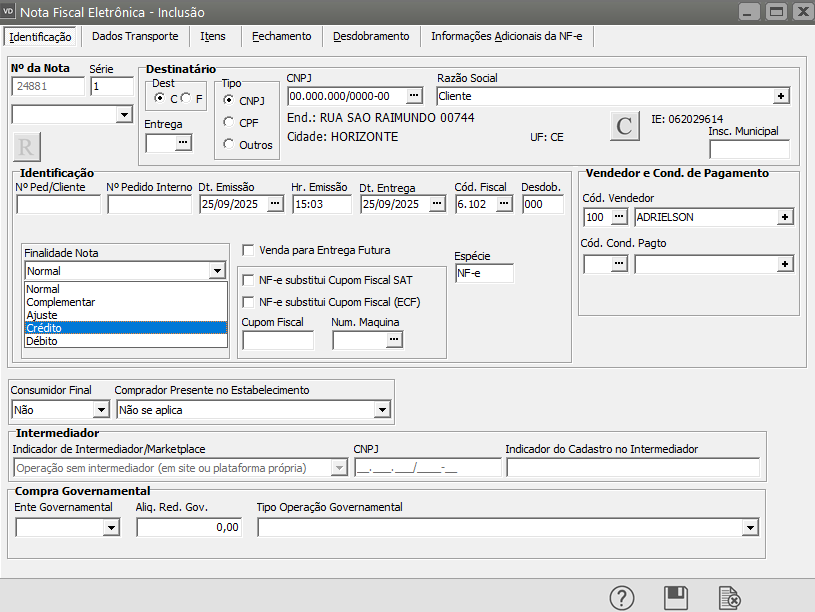
Task: Click the Espécie field showing NF-e
Action: coord(484,274)
